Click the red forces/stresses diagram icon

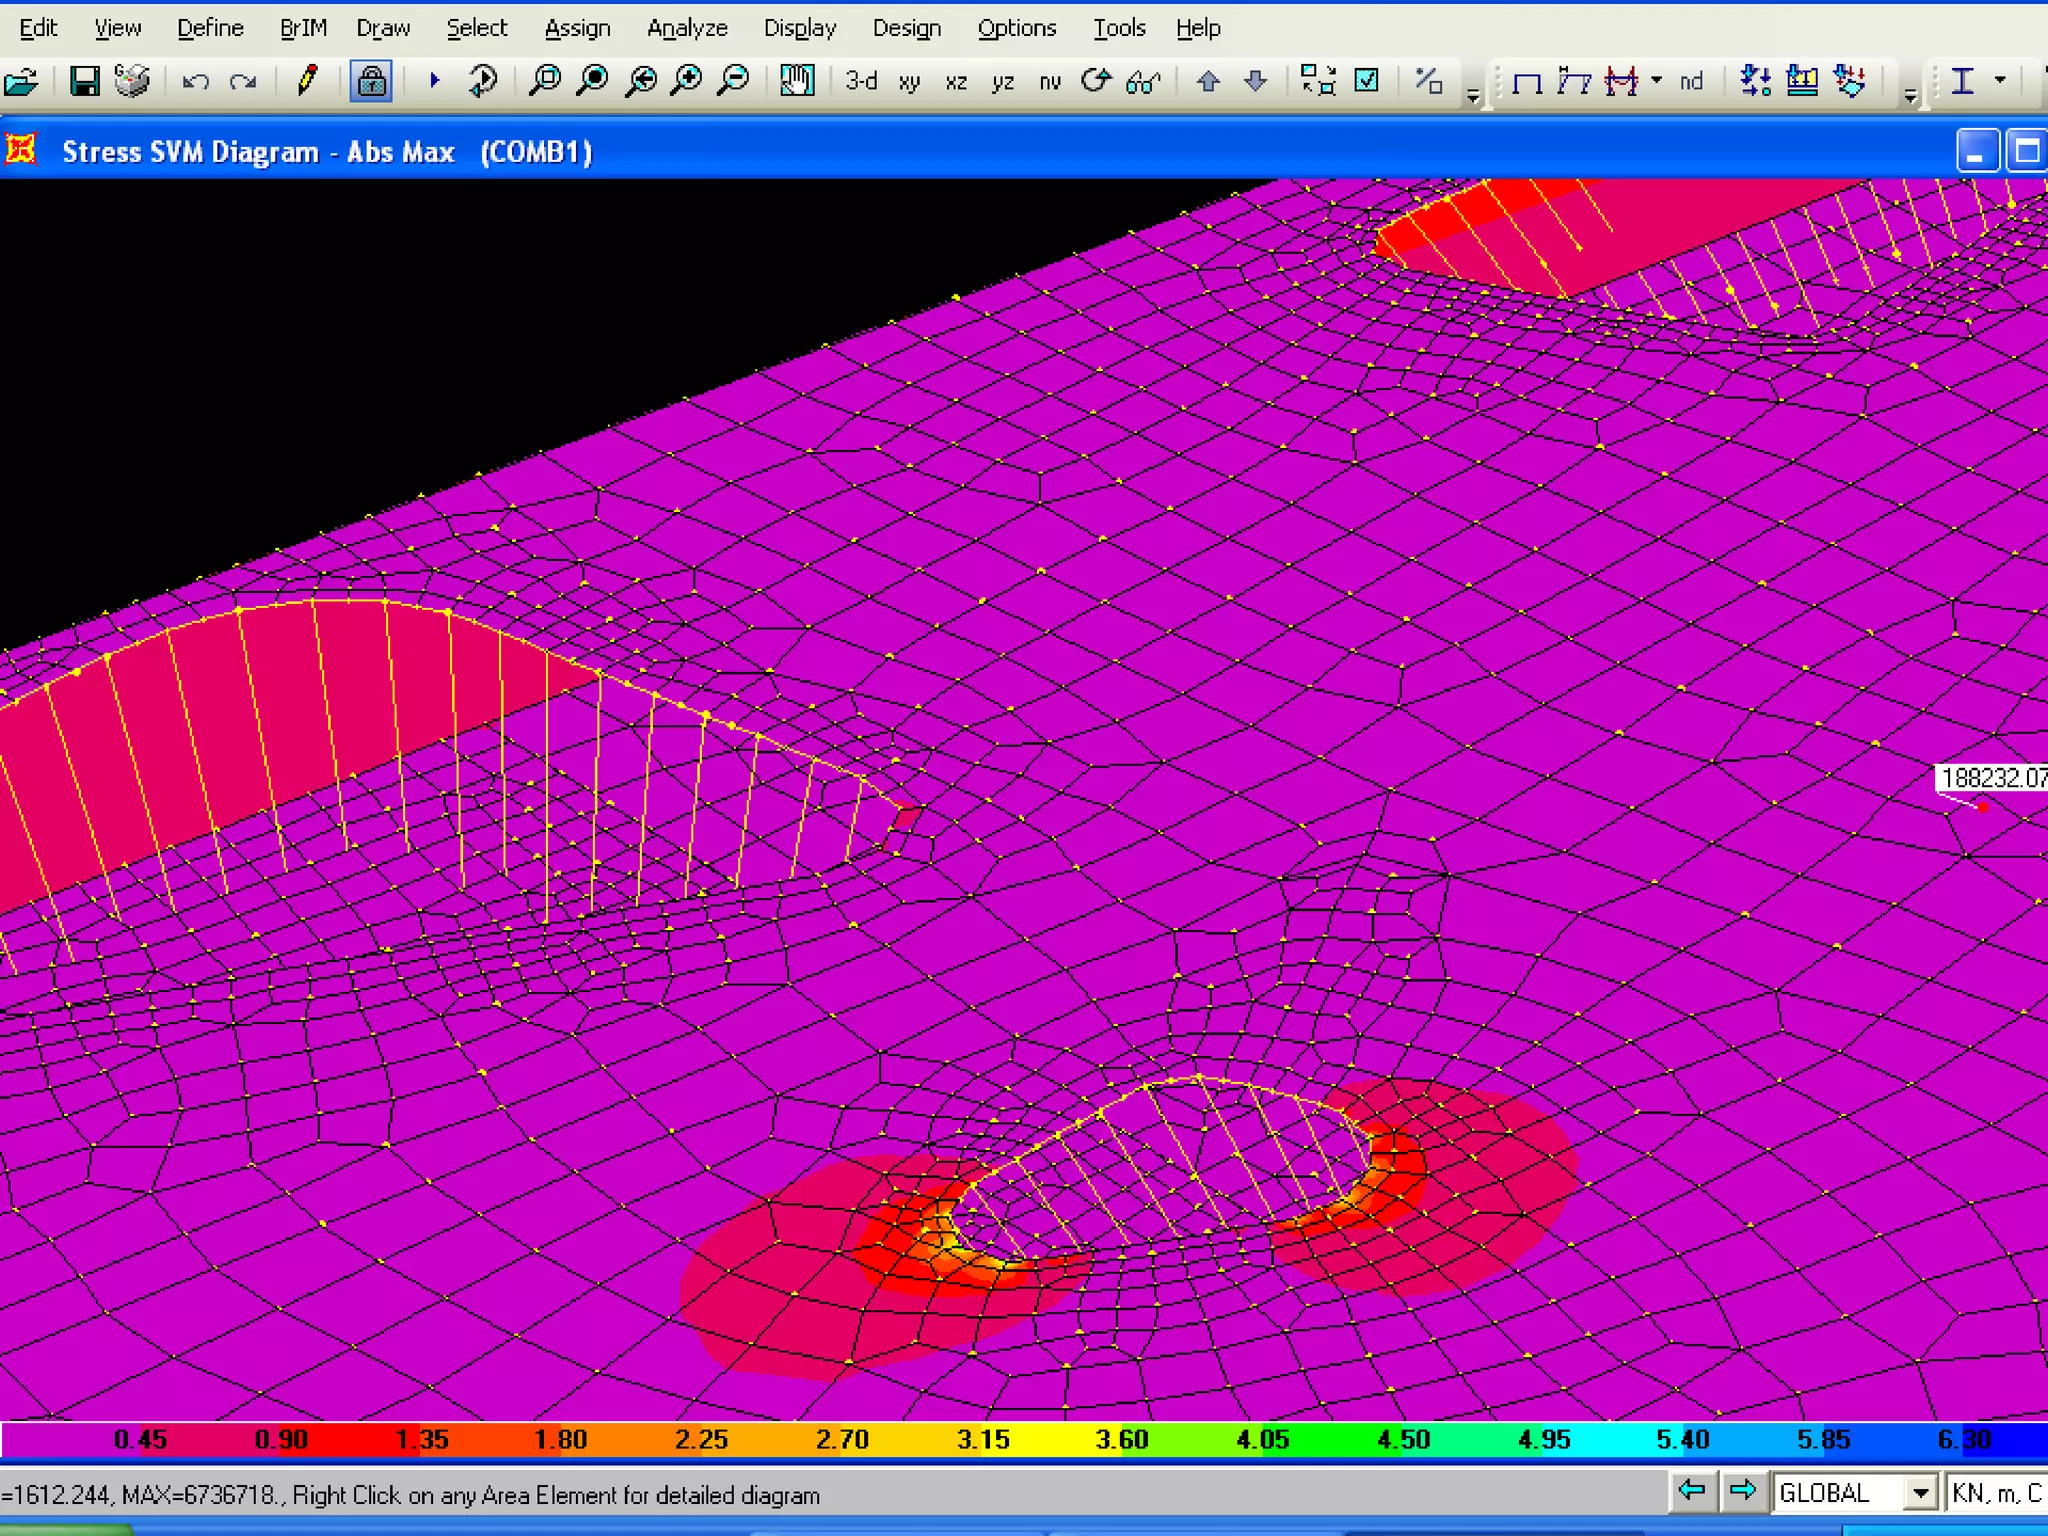pyautogui.click(x=1621, y=80)
